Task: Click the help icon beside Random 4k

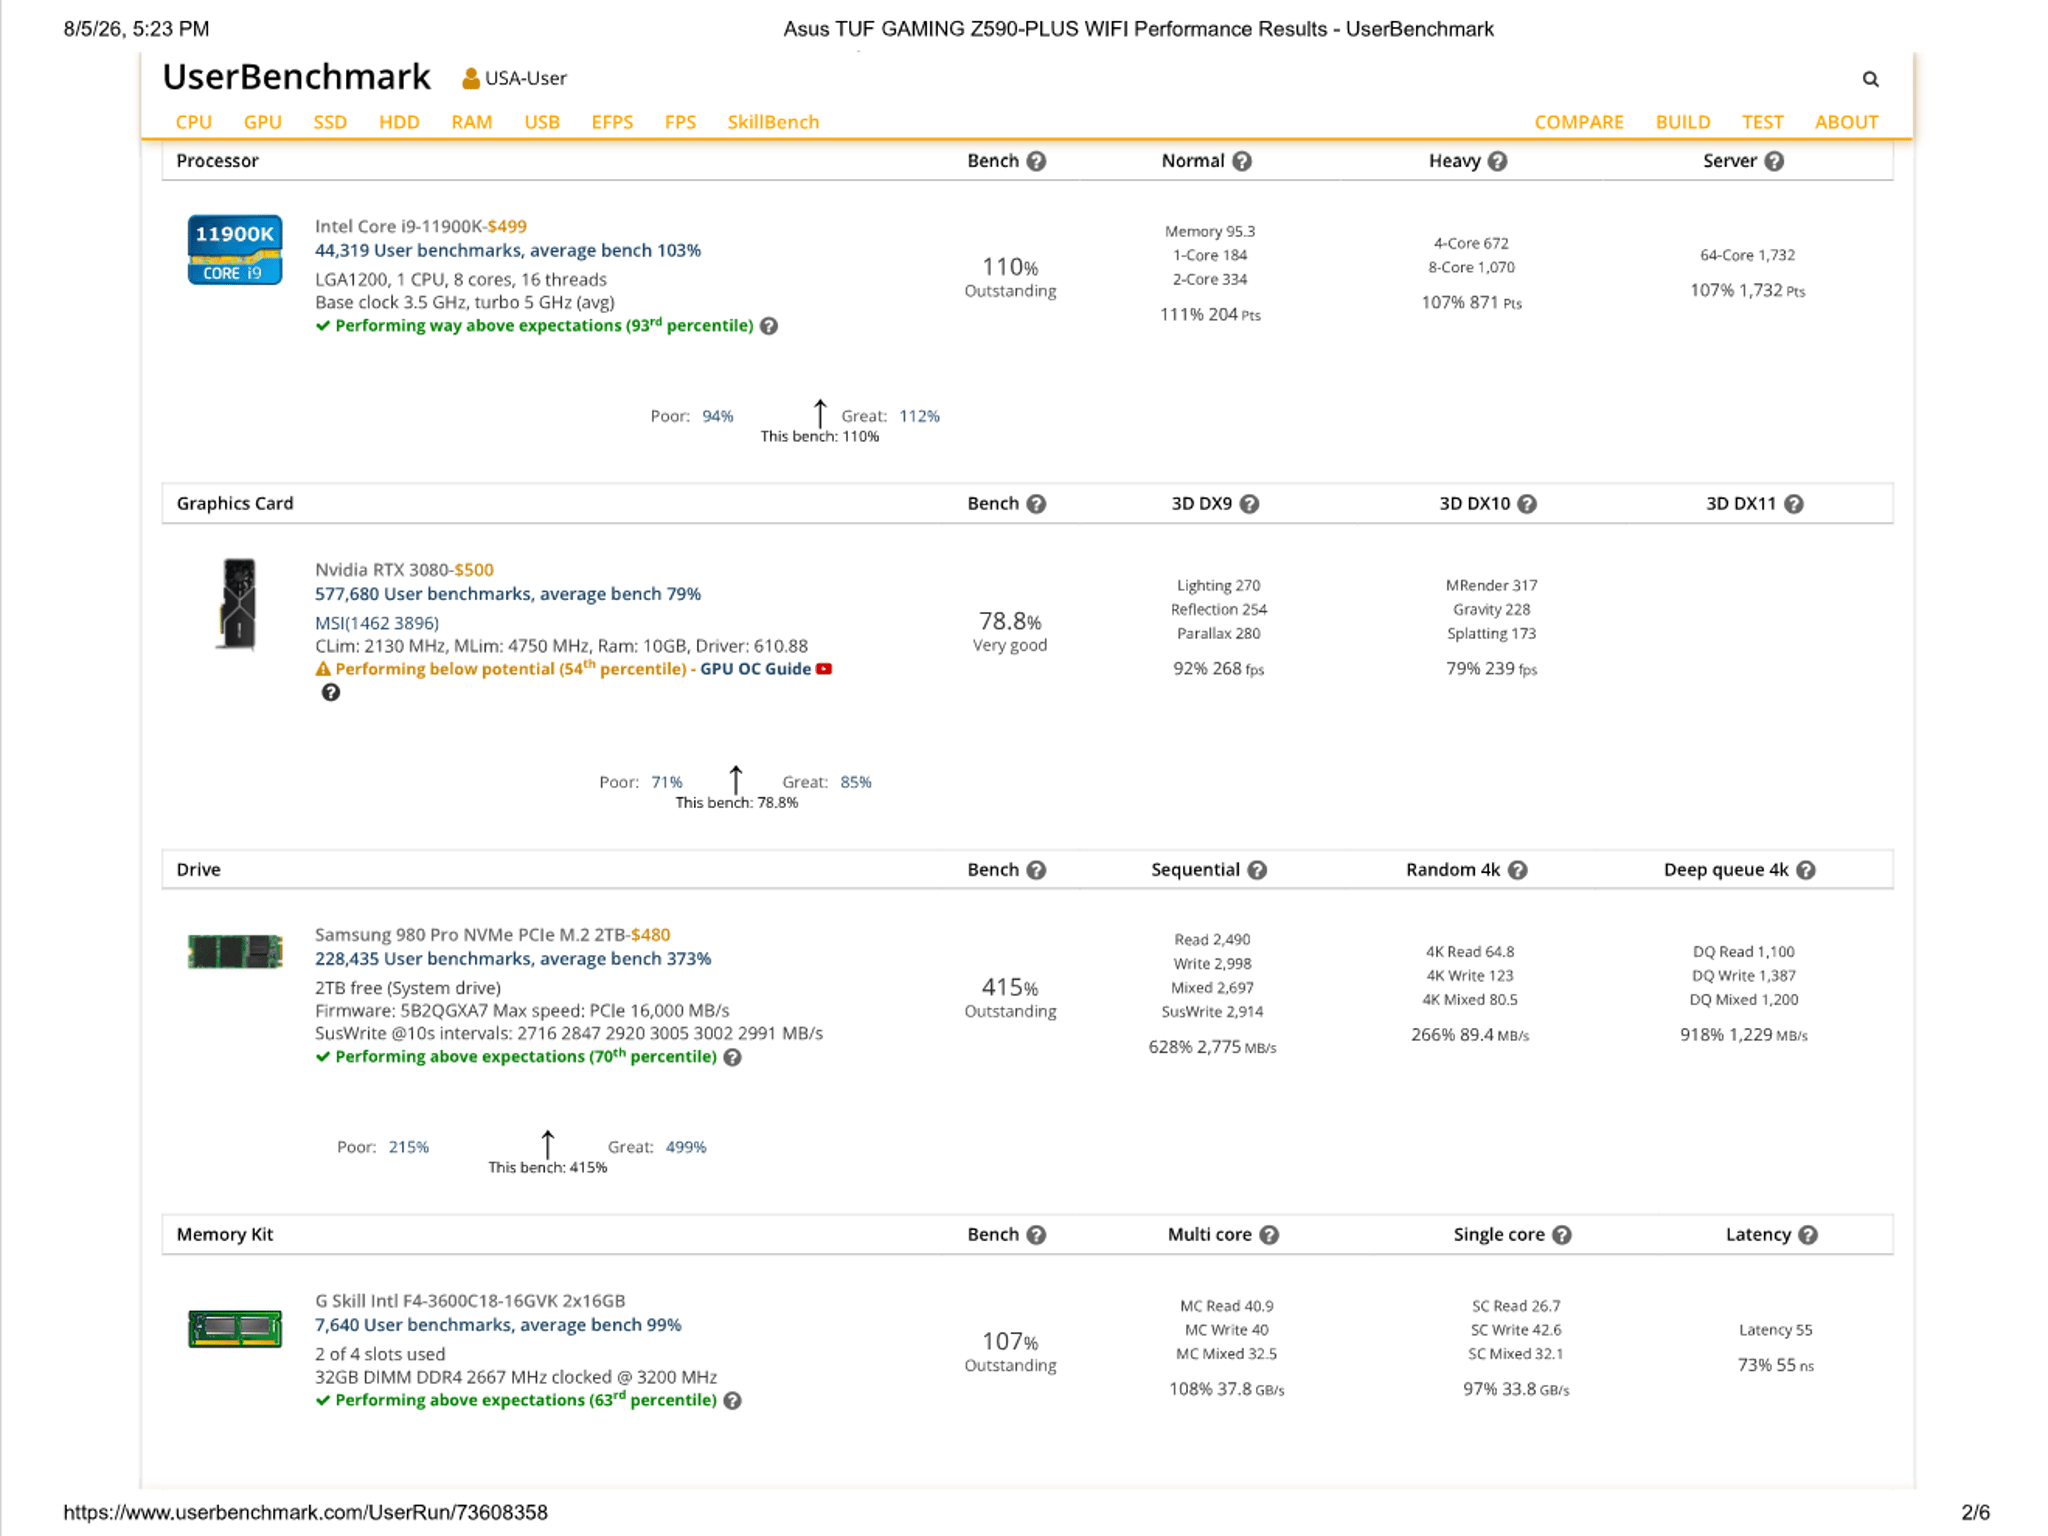Action: point(1518,870)
